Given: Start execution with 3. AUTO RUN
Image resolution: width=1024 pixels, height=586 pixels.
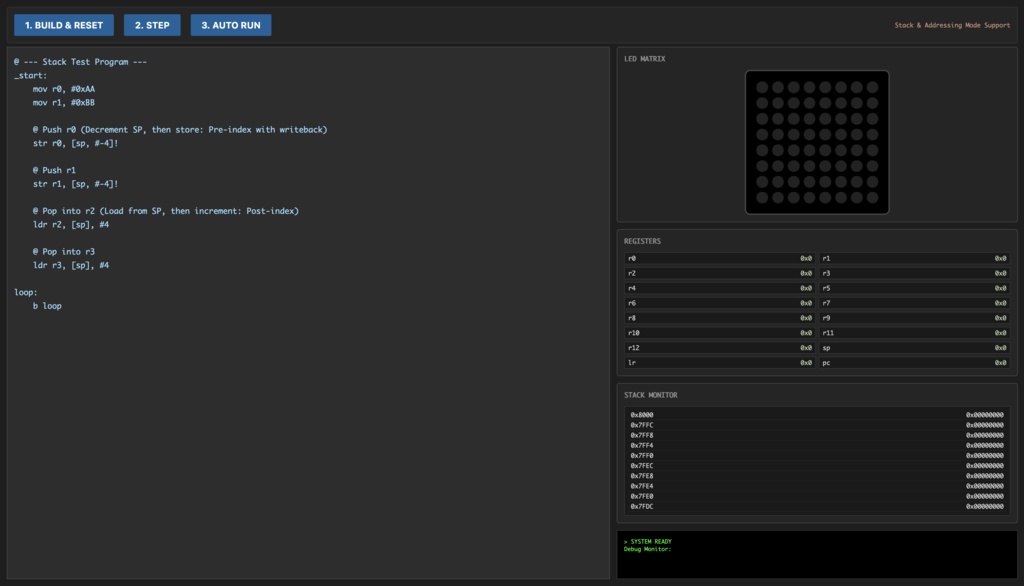Looking at the screenshot, I should point(231,25).
